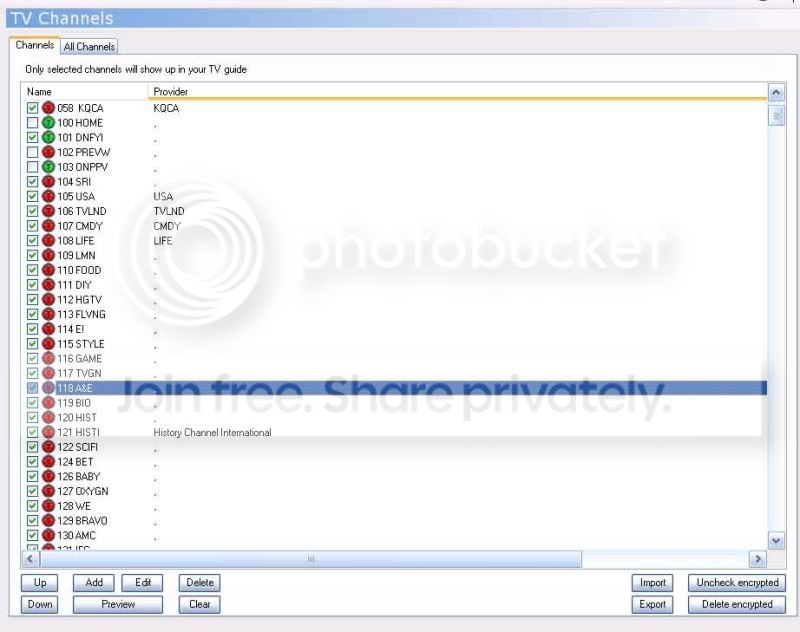The height and width of the screenshot is (632, 800).
Task: Click the red icon beside 112 HGTV
Action: pyautogui.click(x=48, y=300)
